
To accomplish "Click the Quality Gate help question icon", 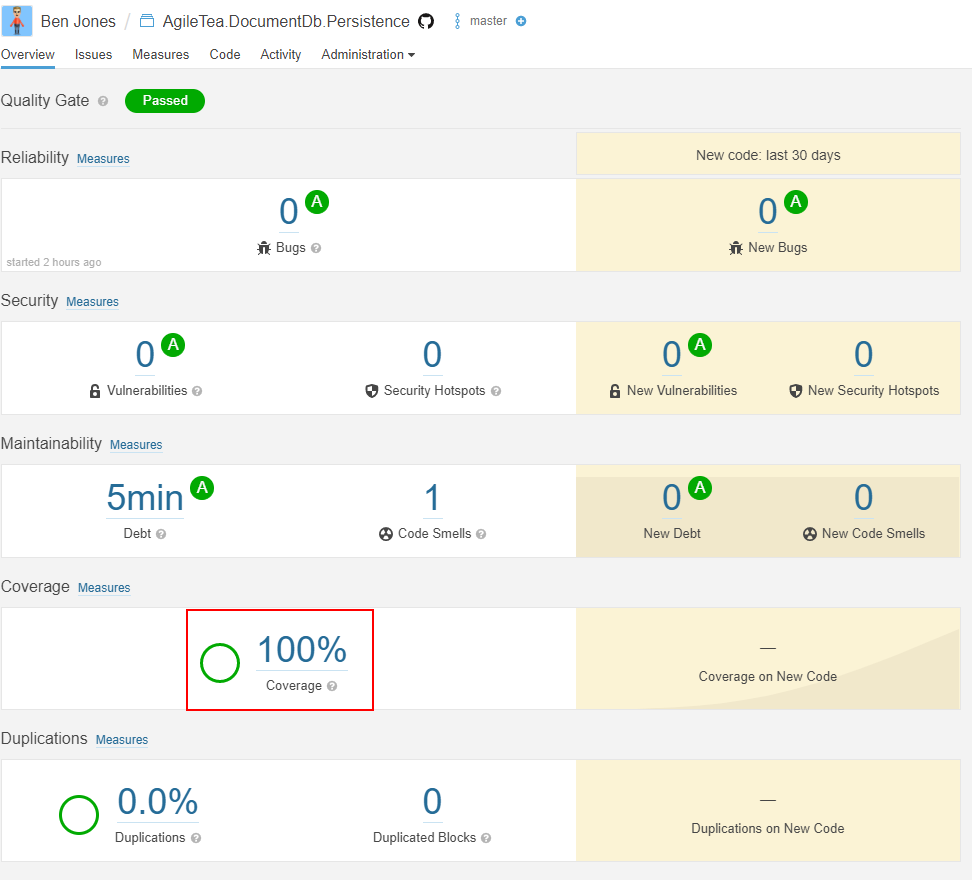I will [x=103, y=101].
